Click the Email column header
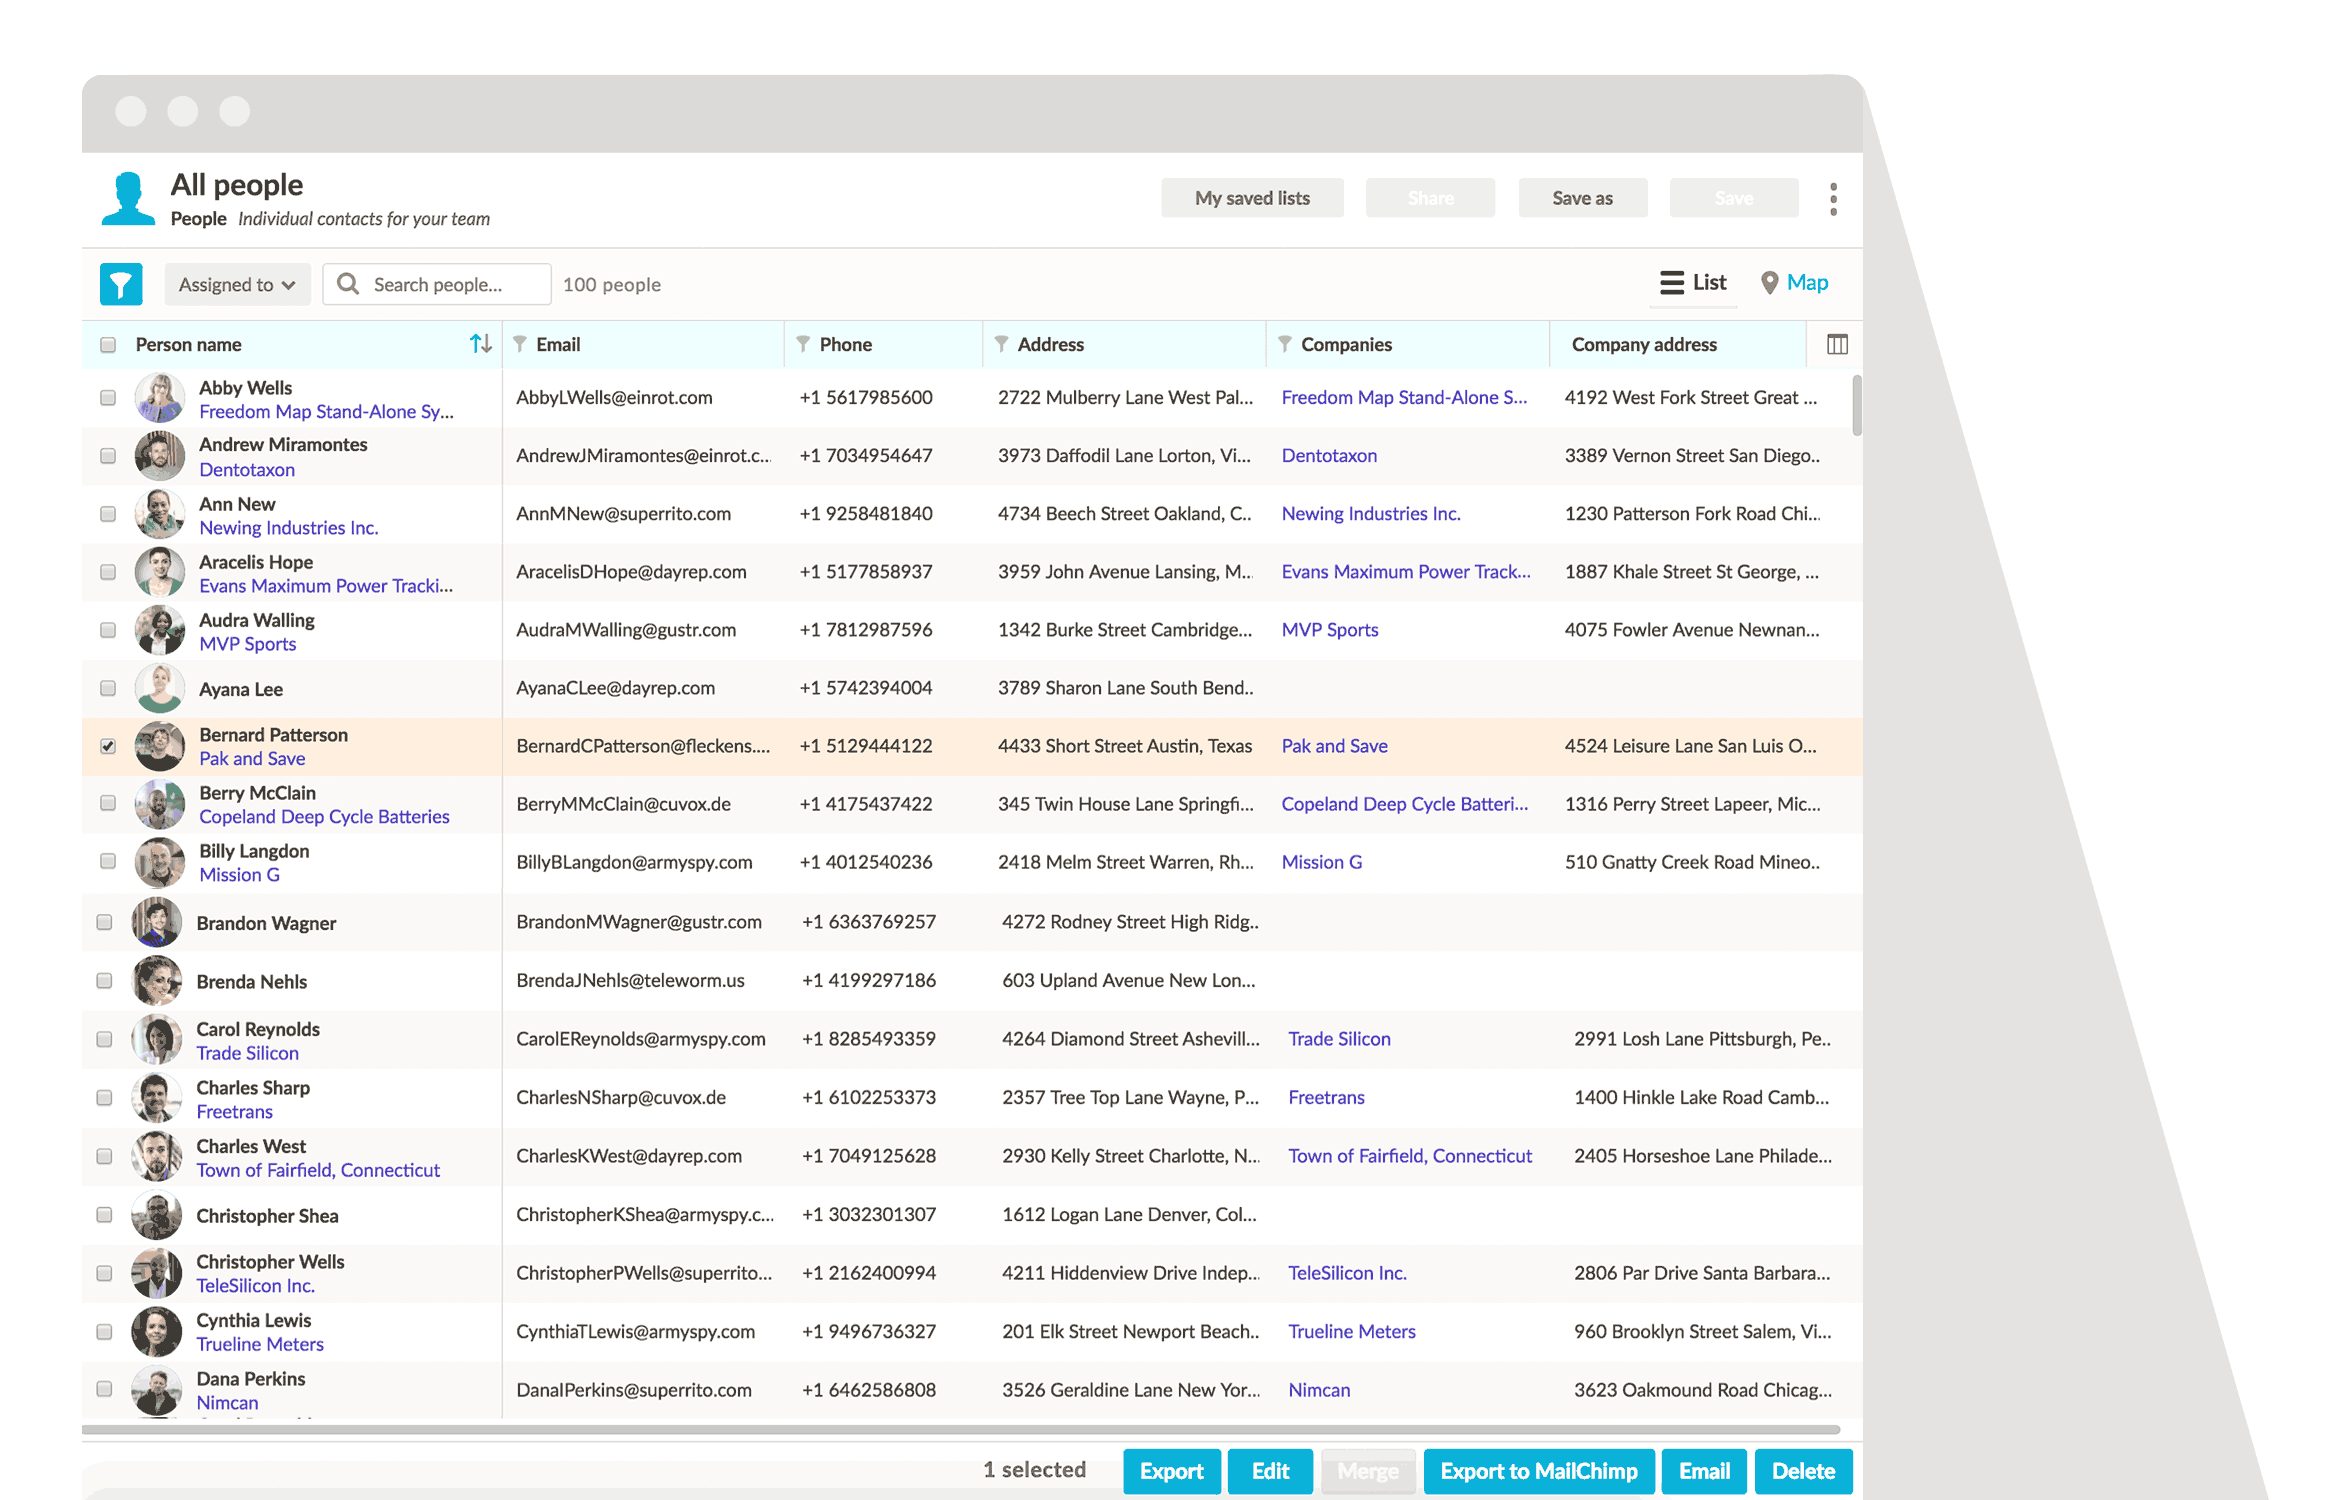The image size is (2346, 1500). tap(558, 344)
